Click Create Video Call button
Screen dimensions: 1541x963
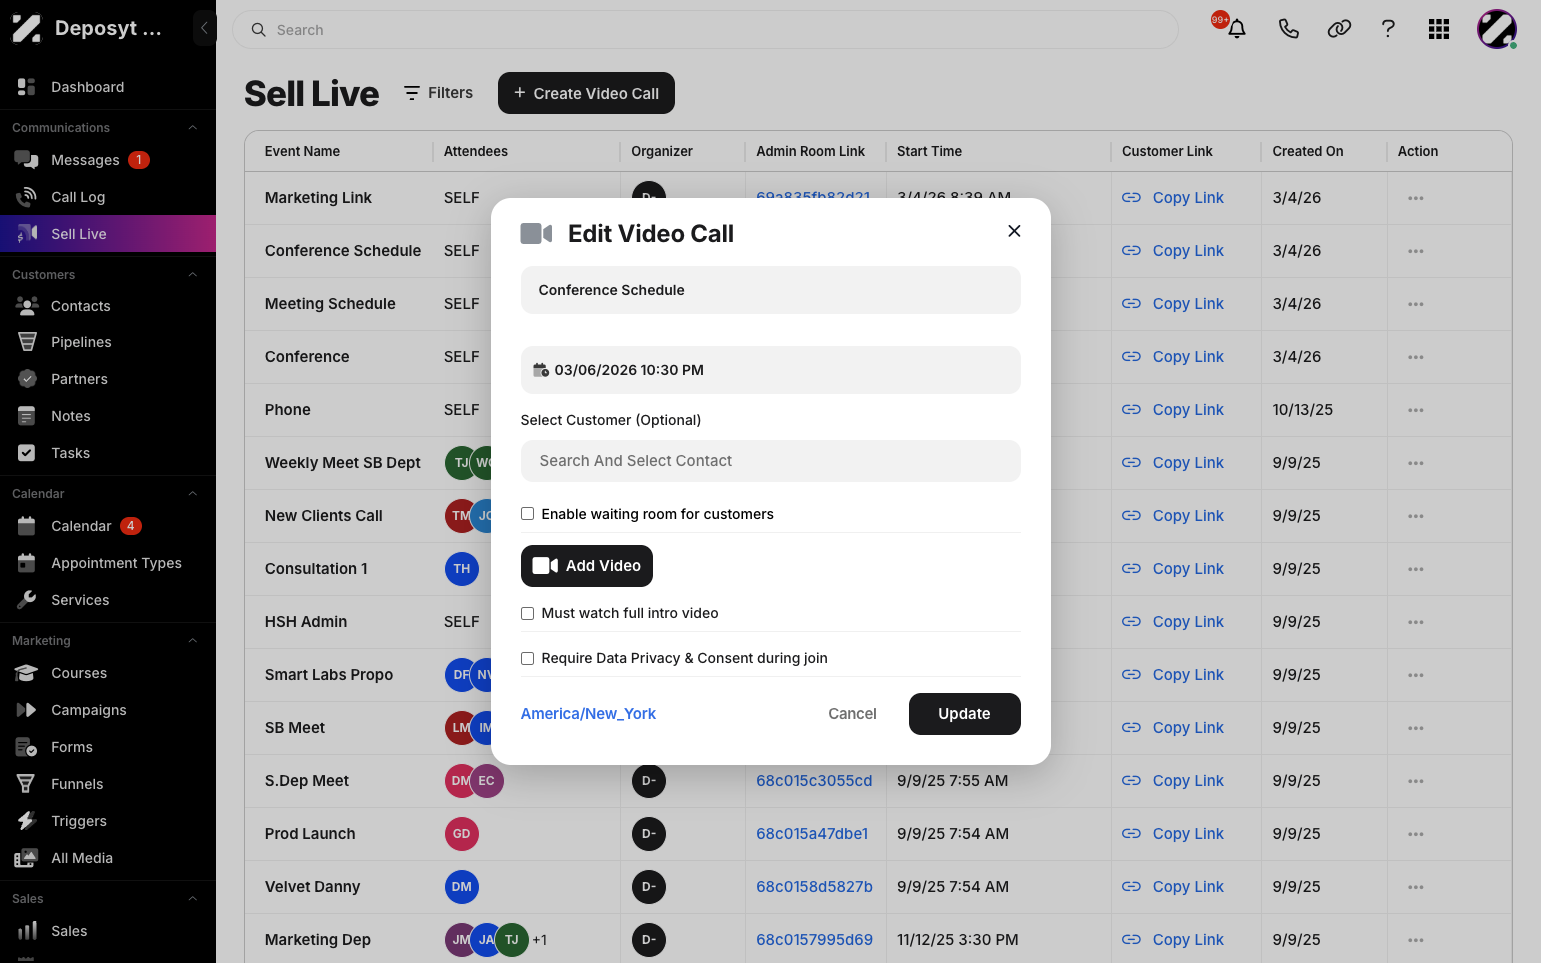586,93
